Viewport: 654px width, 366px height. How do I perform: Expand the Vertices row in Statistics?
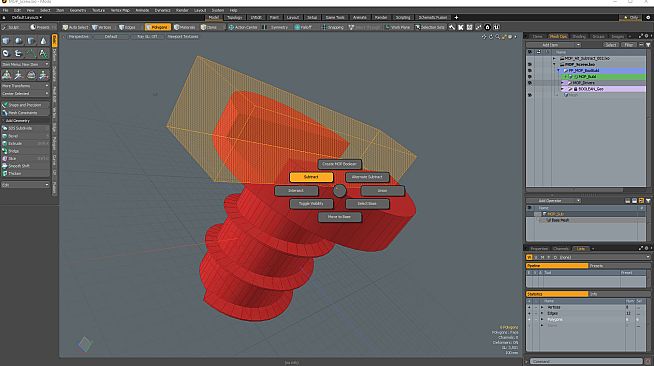coord(542,307)
